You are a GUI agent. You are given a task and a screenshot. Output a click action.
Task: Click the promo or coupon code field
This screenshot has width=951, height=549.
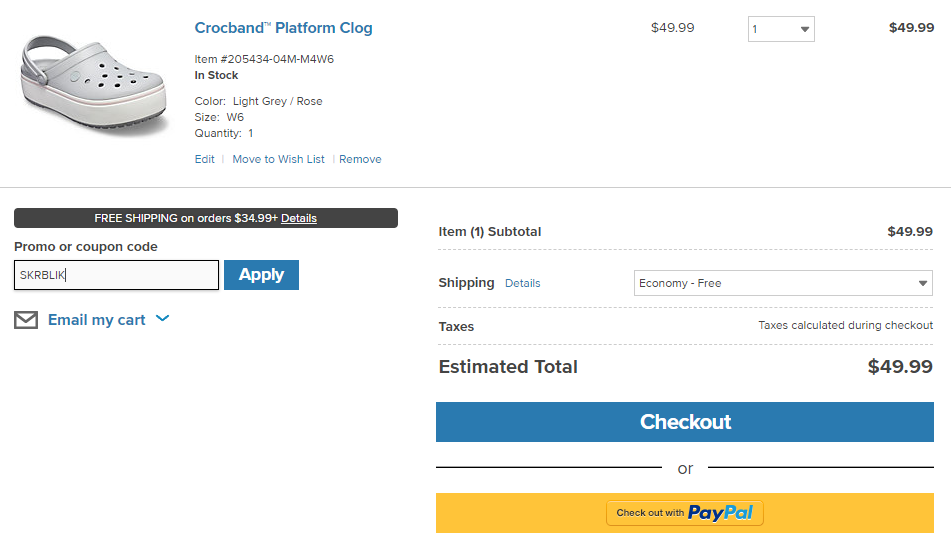click(116, 275)
